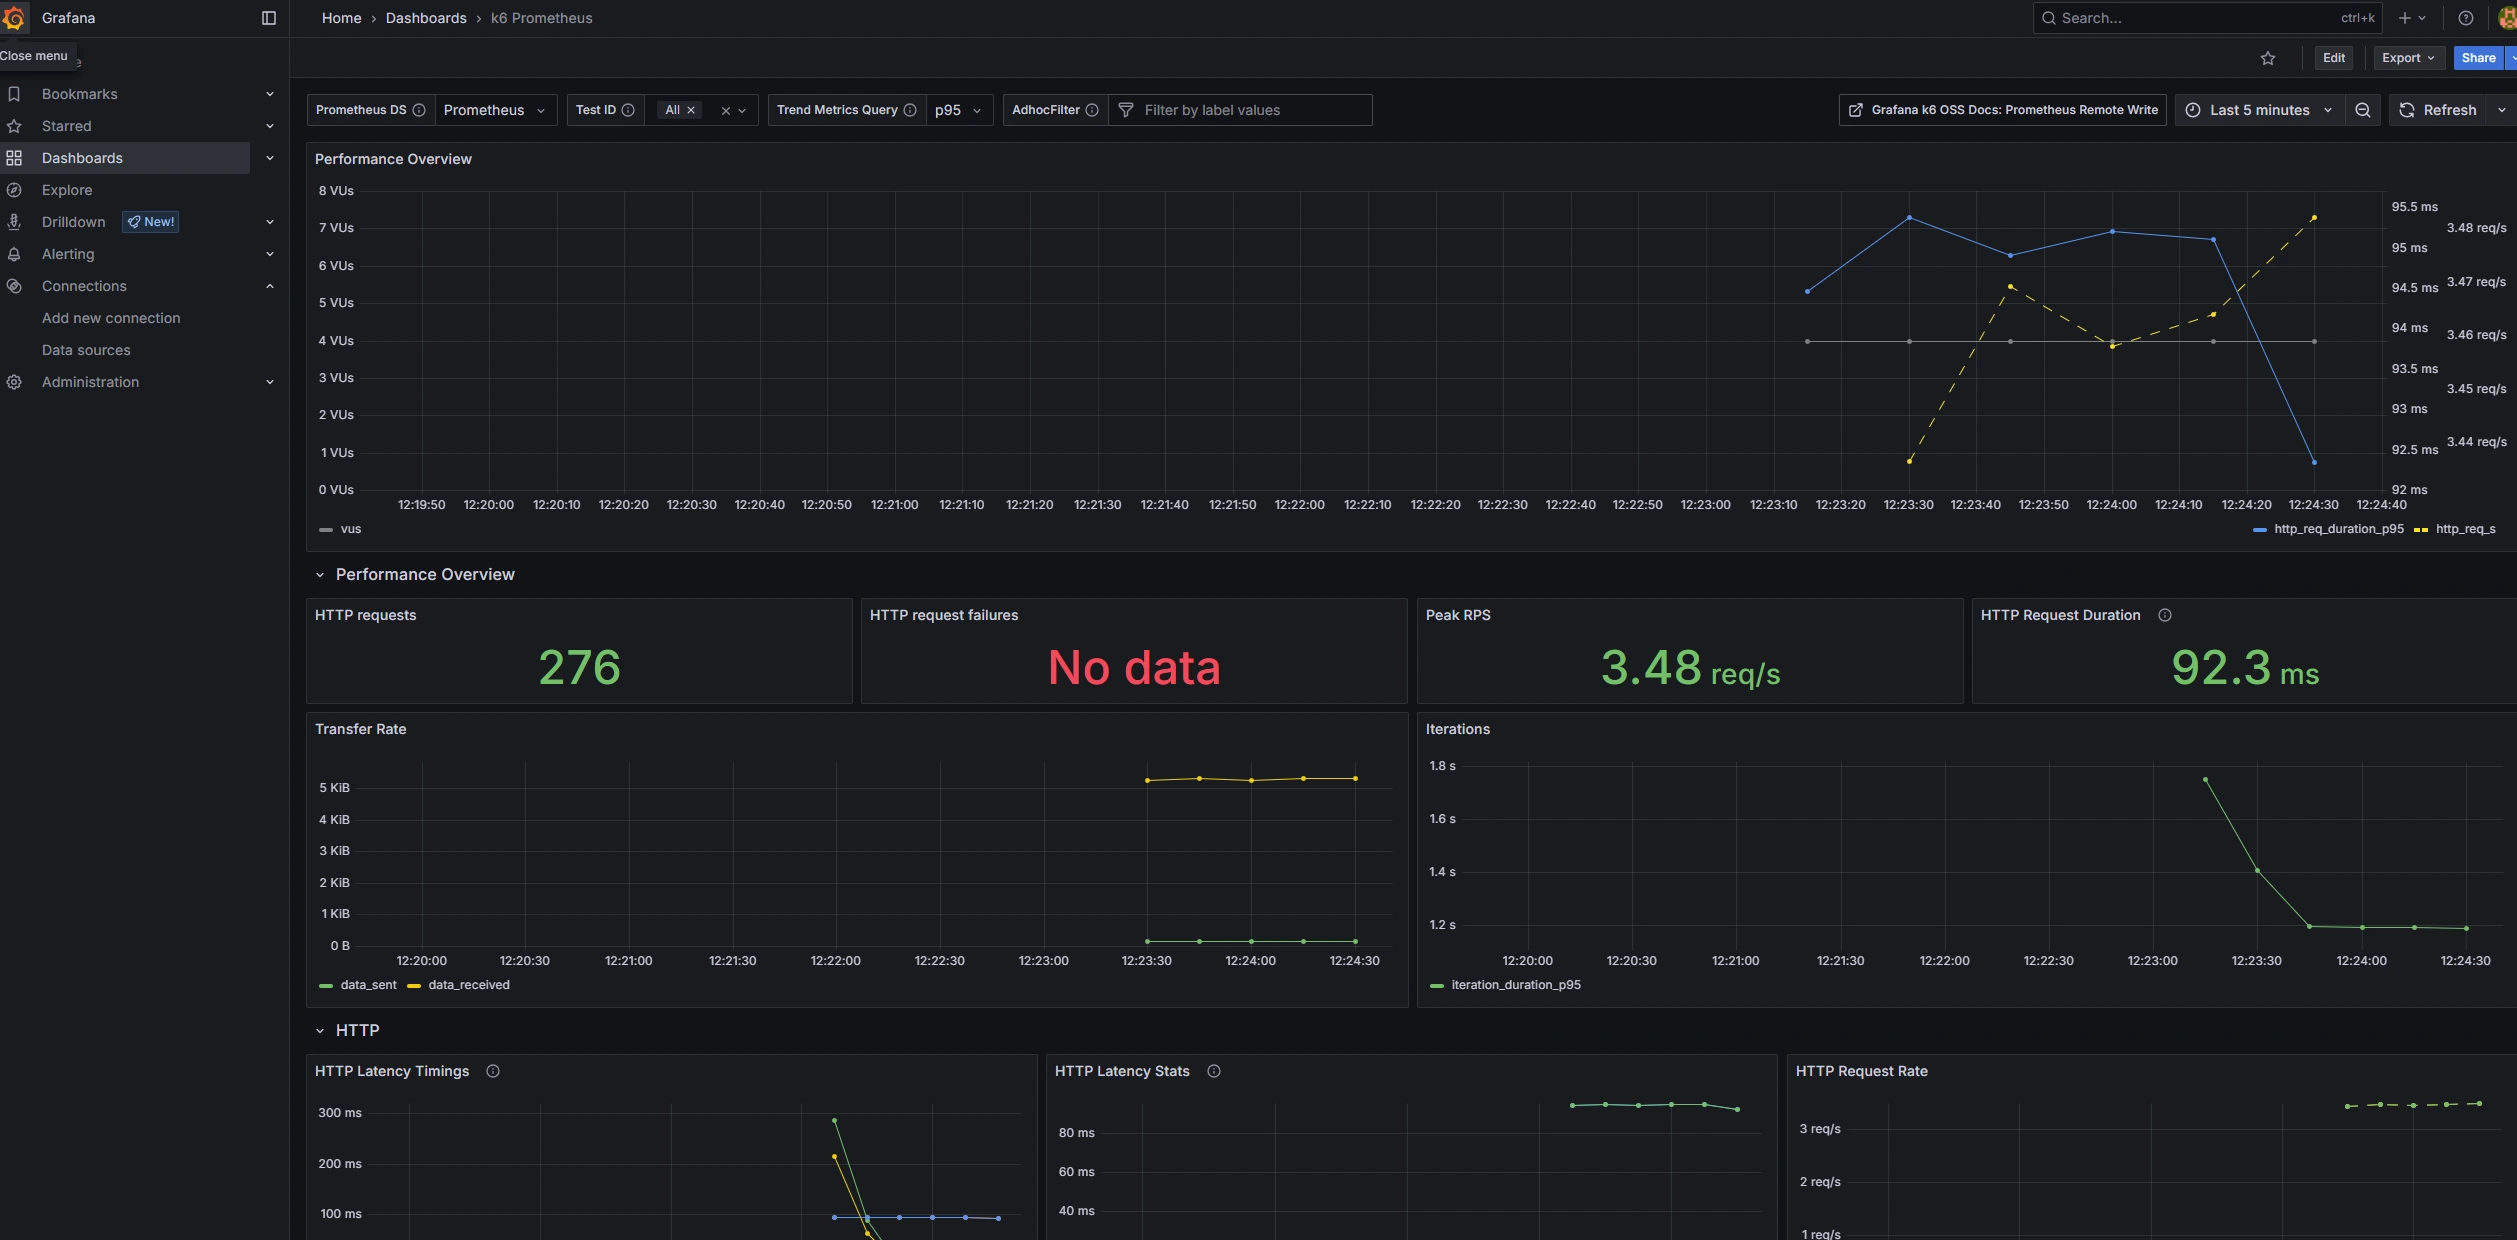The height and width of the screenshot is (1240, 2517).
Task: Click the Drilldown sidebar icon
Action: 14,222
